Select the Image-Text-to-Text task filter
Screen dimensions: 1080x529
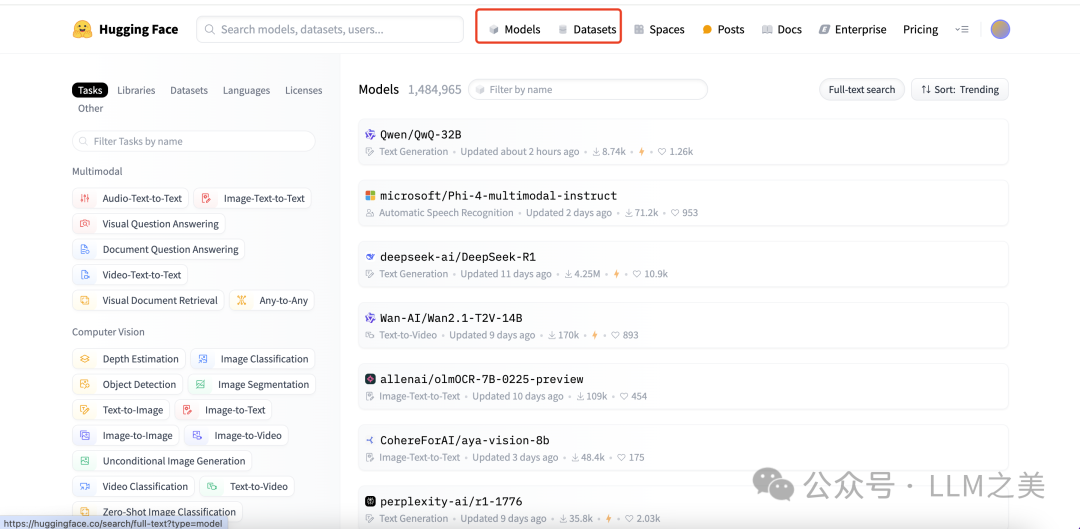[x=252, y=198]
